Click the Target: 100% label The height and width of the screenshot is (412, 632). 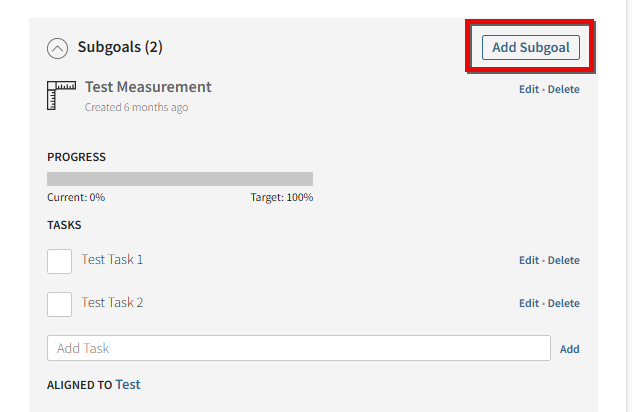(x=282, y=198)
